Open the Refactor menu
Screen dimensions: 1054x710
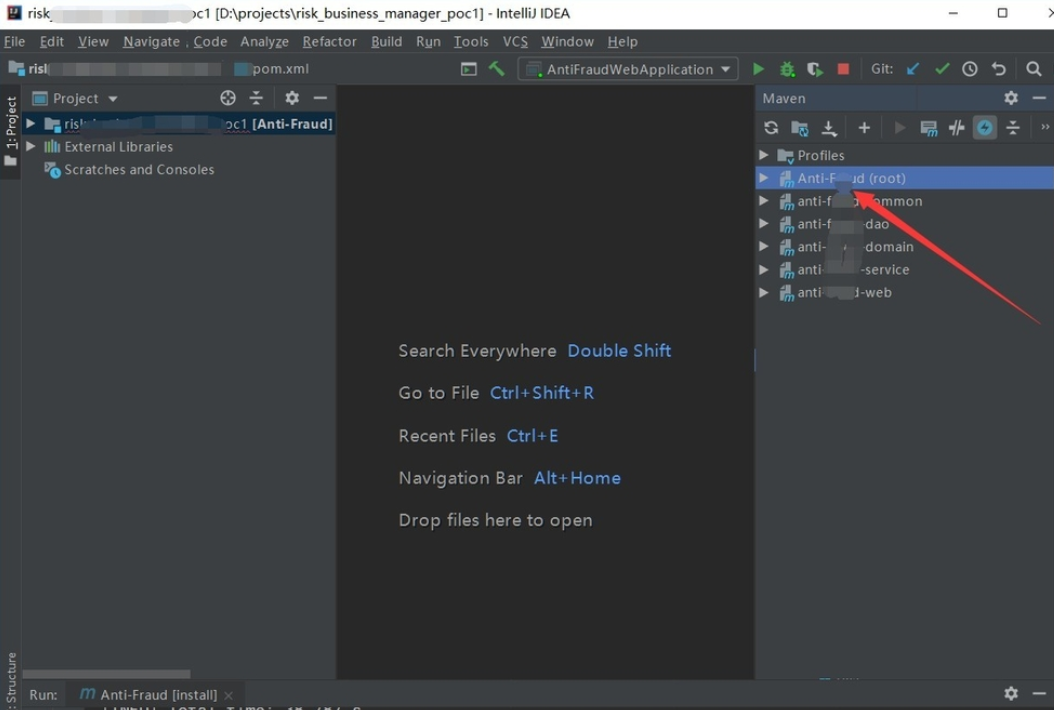pyautogui.click(x=329, y=41)
